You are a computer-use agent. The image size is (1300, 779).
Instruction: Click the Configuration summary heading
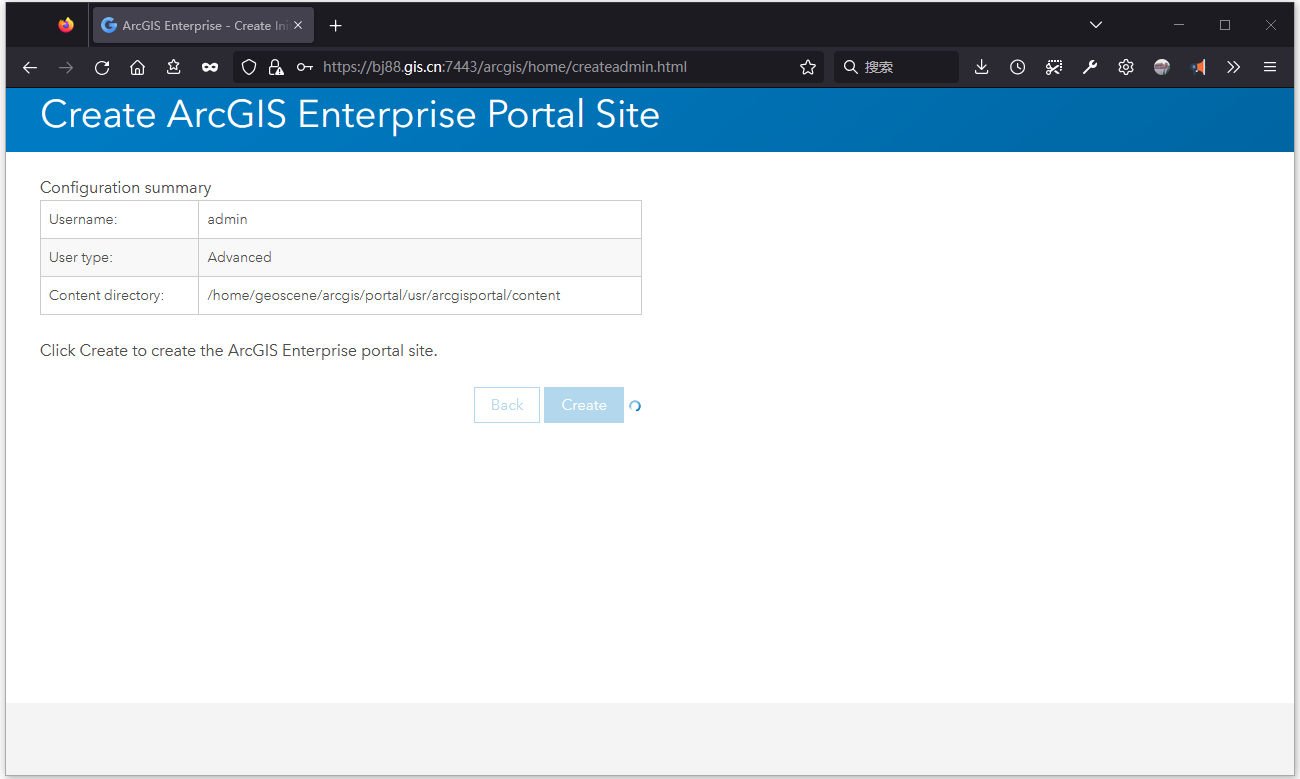[x=126, y=187]
